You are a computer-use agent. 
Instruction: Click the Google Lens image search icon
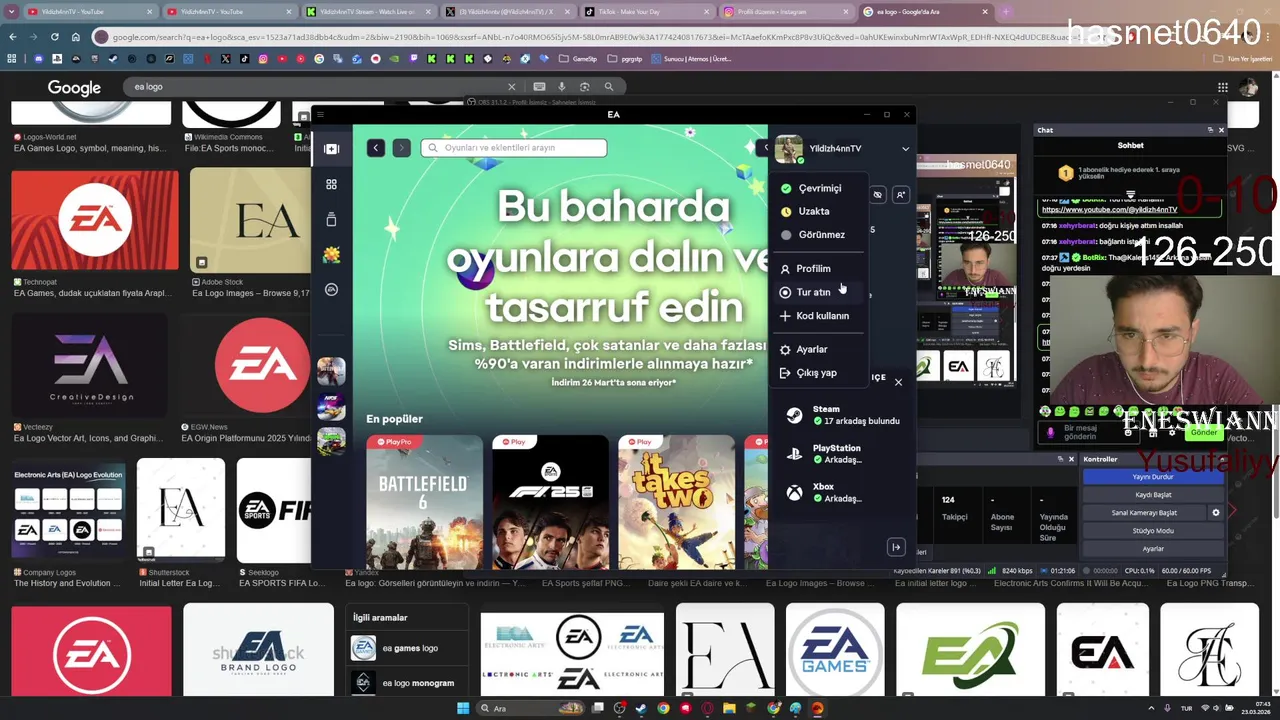585,87
